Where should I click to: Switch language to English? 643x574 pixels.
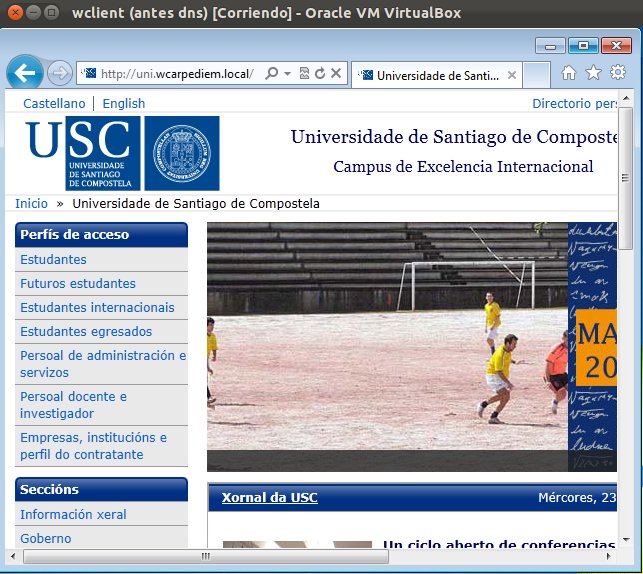tap(124, 103)
